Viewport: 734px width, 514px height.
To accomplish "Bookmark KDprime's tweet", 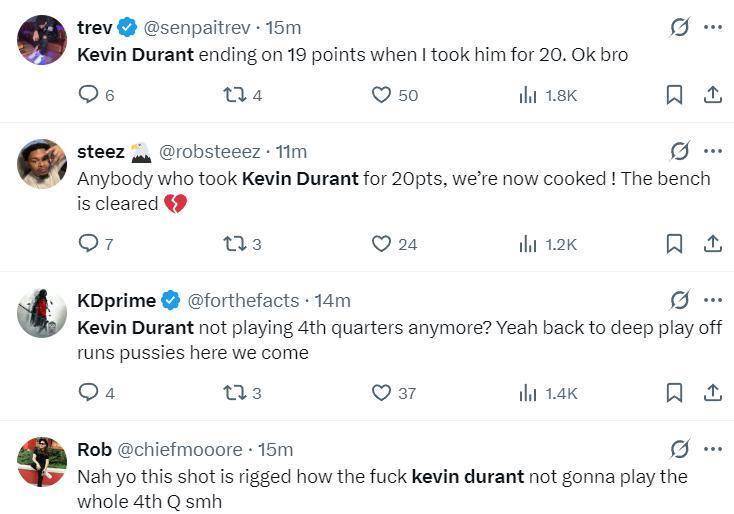I will [x=675, y=393].
